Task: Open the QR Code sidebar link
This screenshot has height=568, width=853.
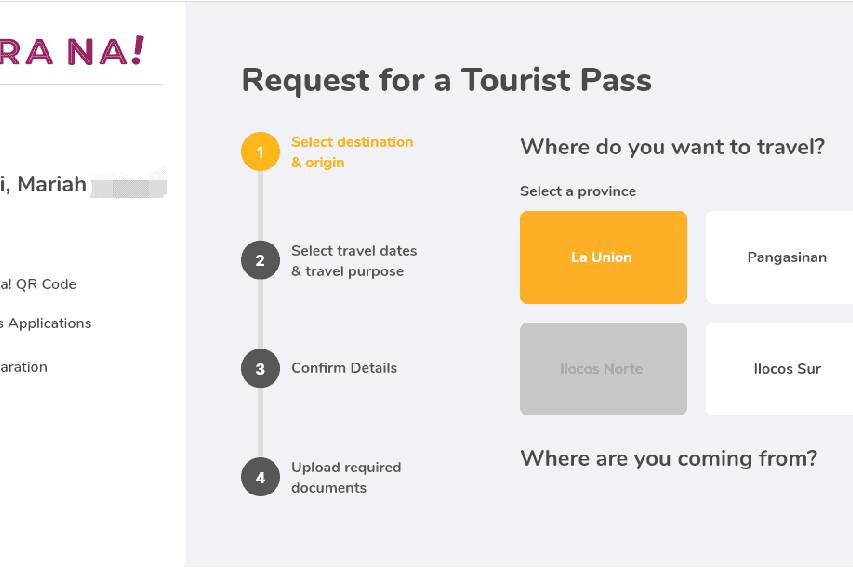Action: (x=39, y=284)
